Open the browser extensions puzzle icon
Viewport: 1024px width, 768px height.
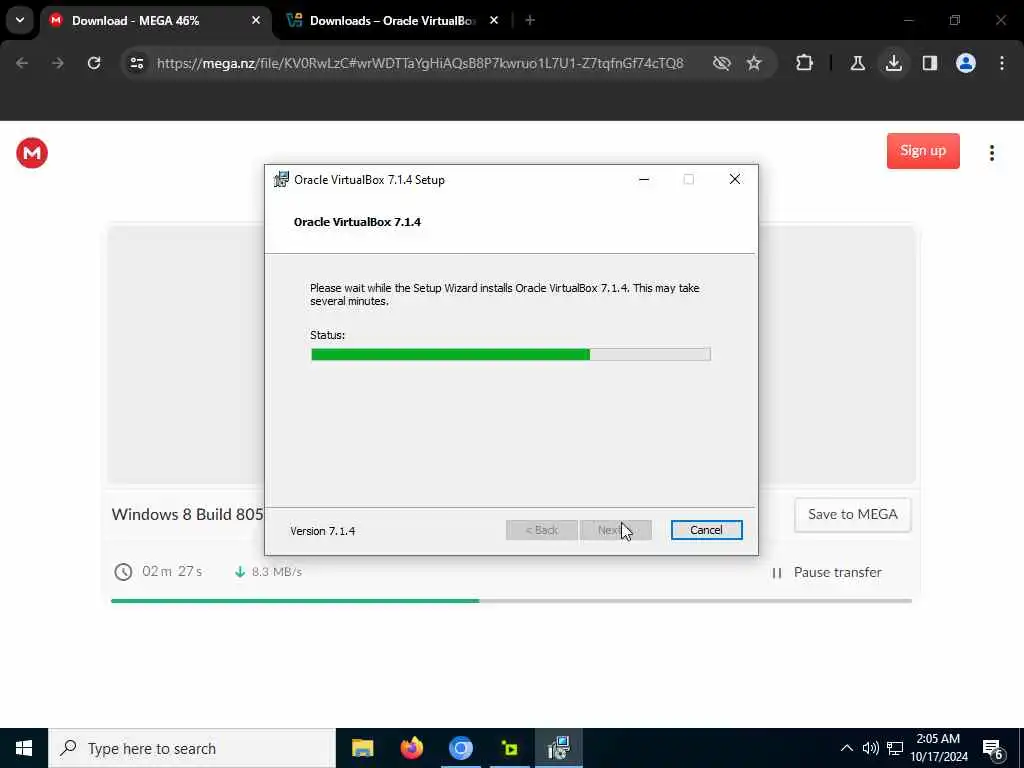click(x=805, y=63)
